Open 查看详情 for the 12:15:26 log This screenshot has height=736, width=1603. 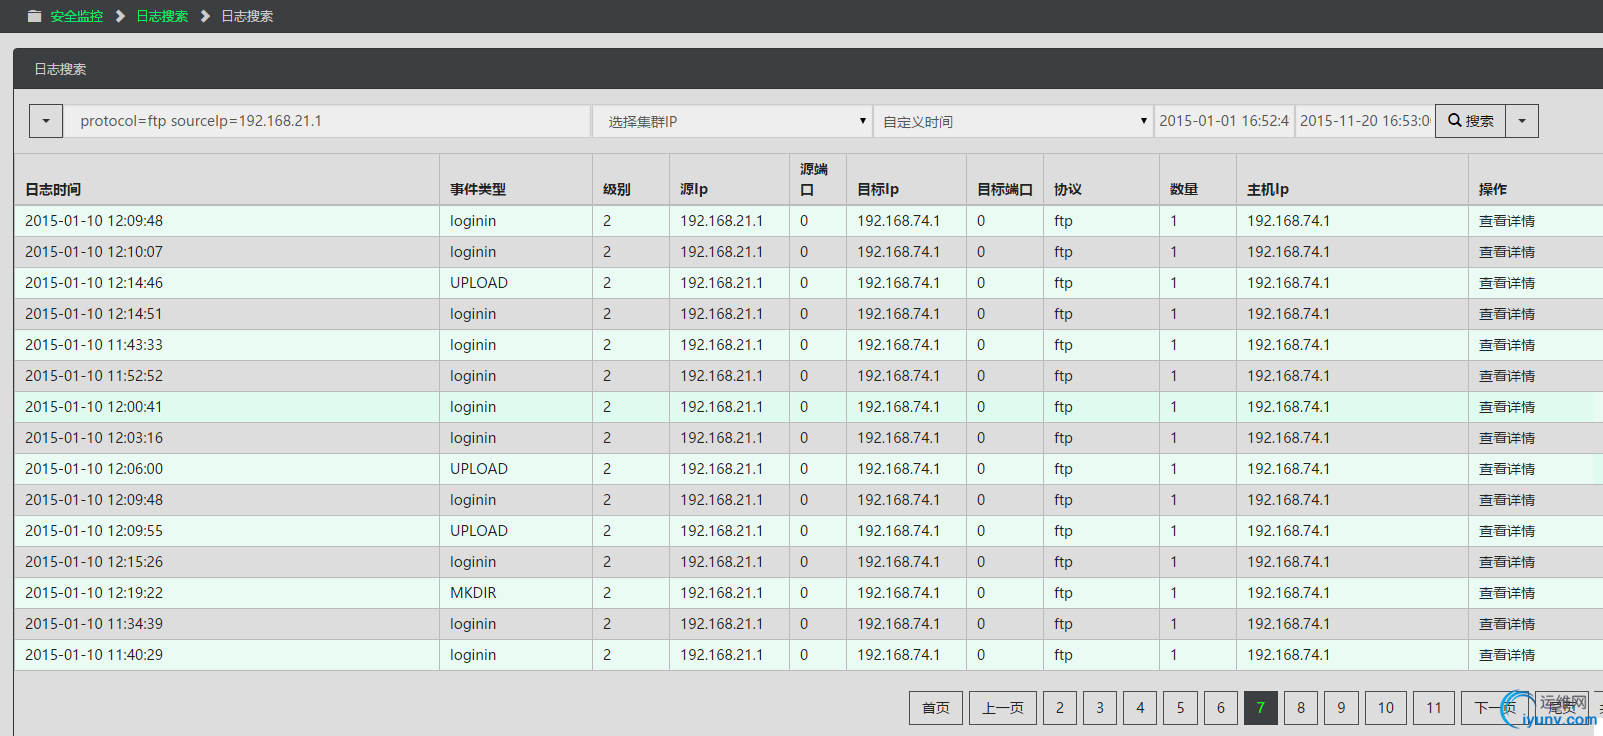point(1507,562)
